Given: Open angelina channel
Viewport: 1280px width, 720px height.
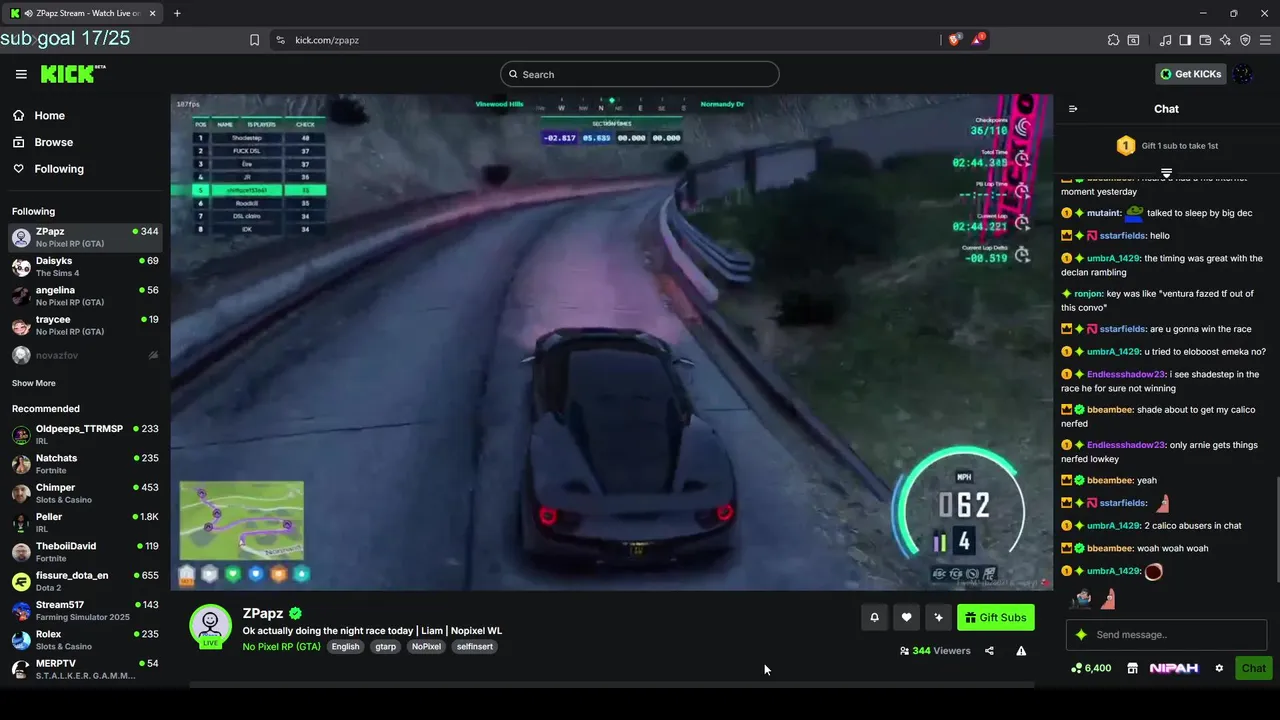Looking at the screenshot, I should click(85, 296).
